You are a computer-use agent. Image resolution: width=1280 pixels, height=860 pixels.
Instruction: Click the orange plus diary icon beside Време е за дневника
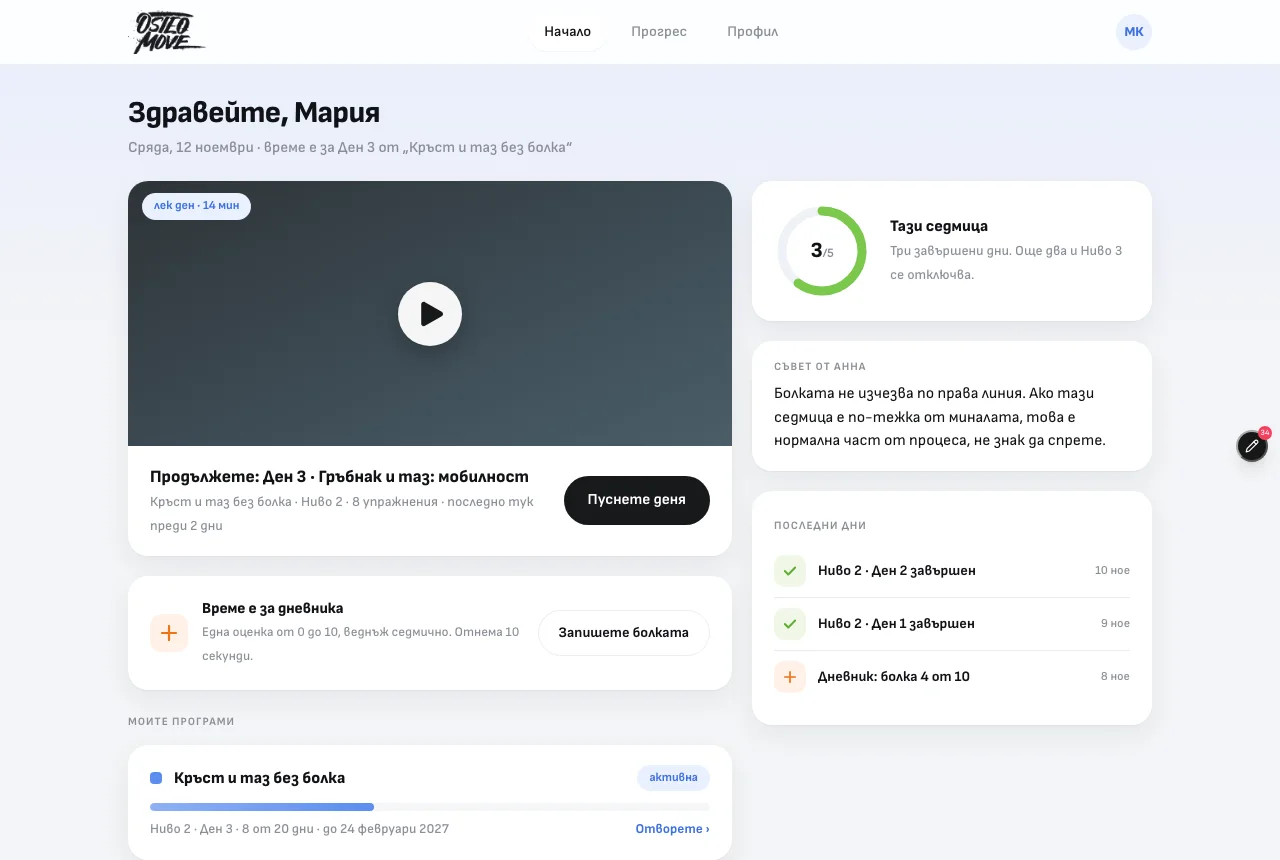pyautogui.click(x=169, y=633)
